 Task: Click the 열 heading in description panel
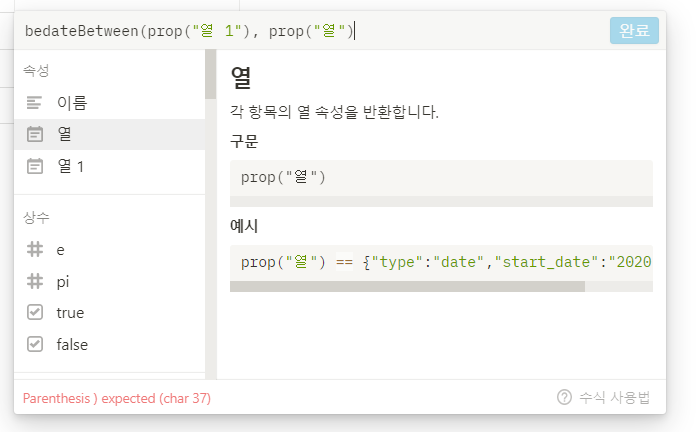241,77
